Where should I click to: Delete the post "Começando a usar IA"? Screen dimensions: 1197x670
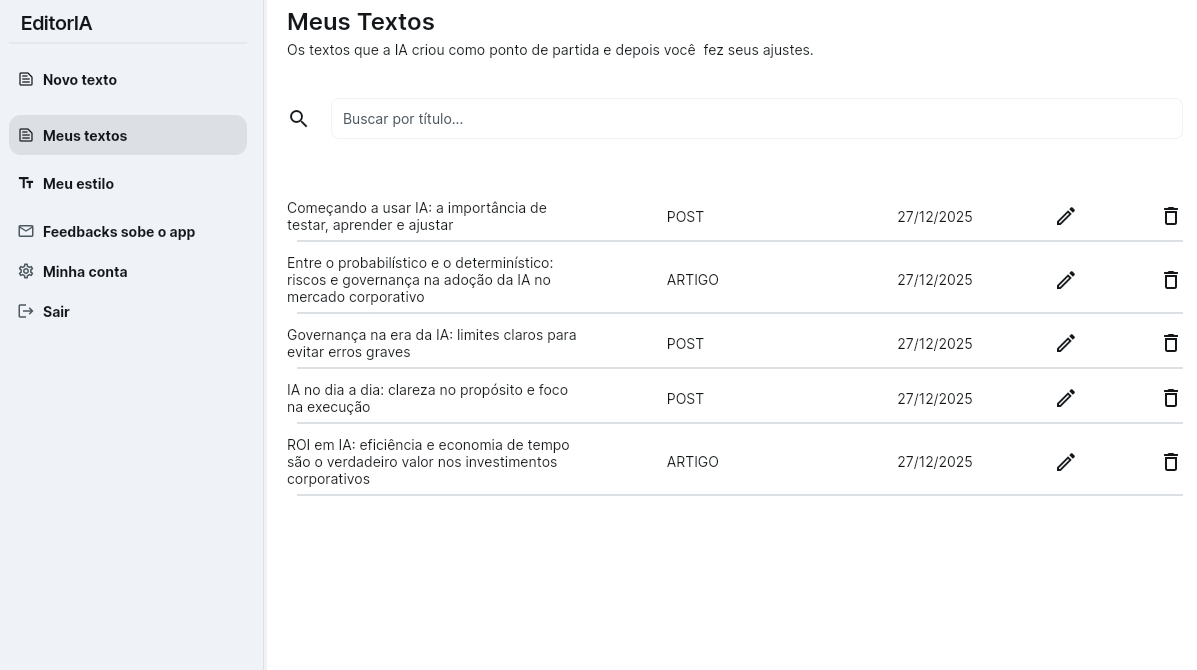pos(1170,216)
